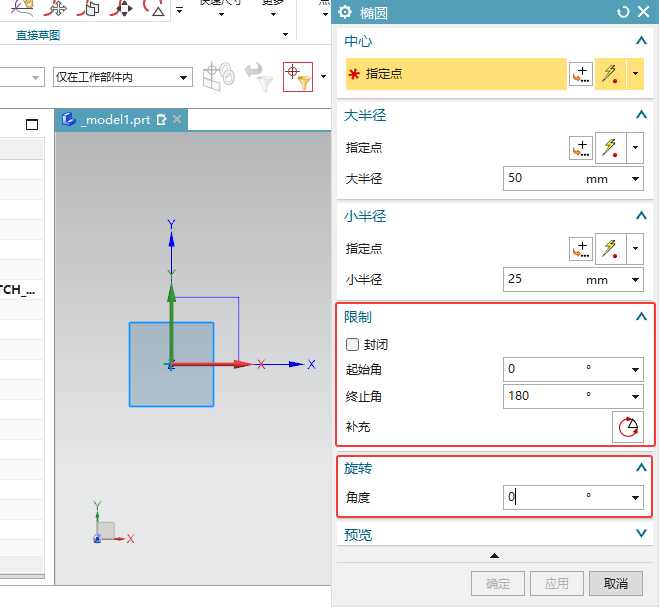
Task: Open the 大半径 value dropdown arrow
Action: 635,179
